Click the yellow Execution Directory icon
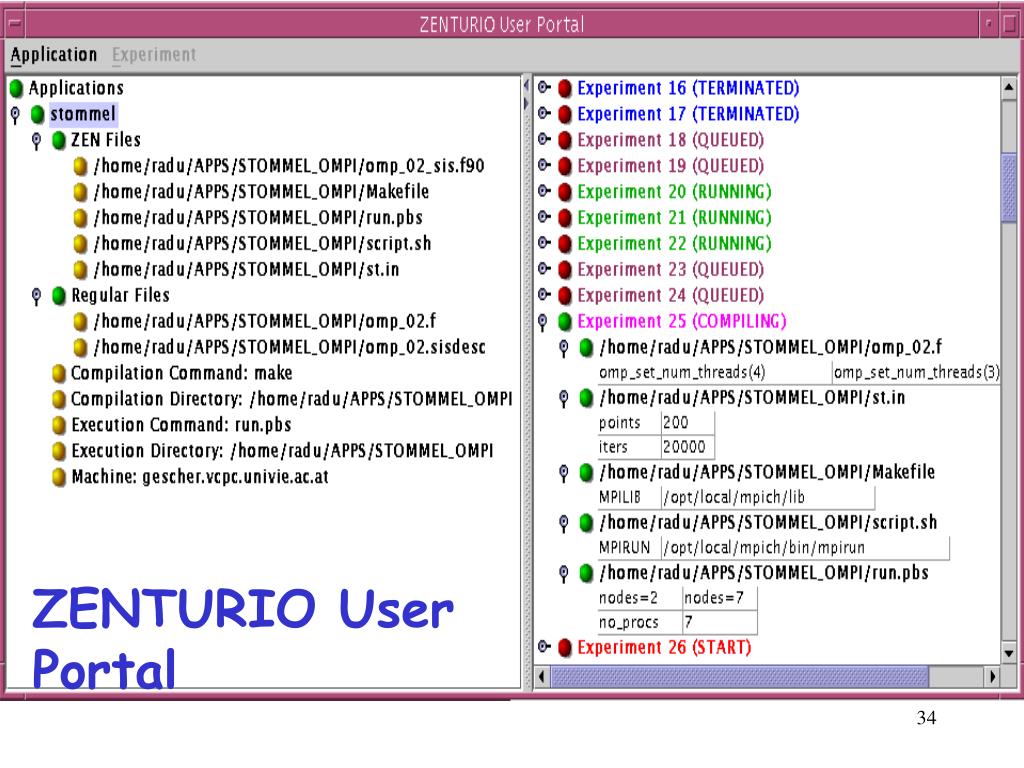The width and height of the screenshot is (1024, 768). 59,451
